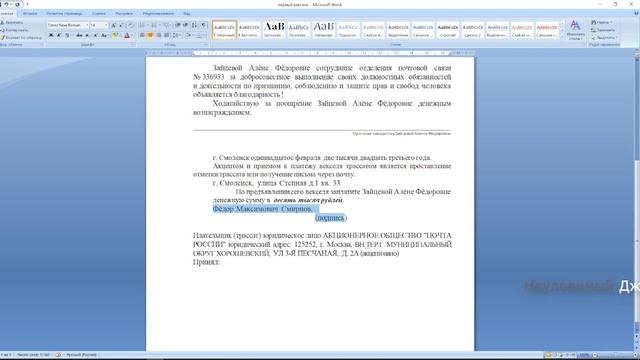Click the Copy command in clipboard group
This screenshot has height=360, width=640.
pos(14,30)
